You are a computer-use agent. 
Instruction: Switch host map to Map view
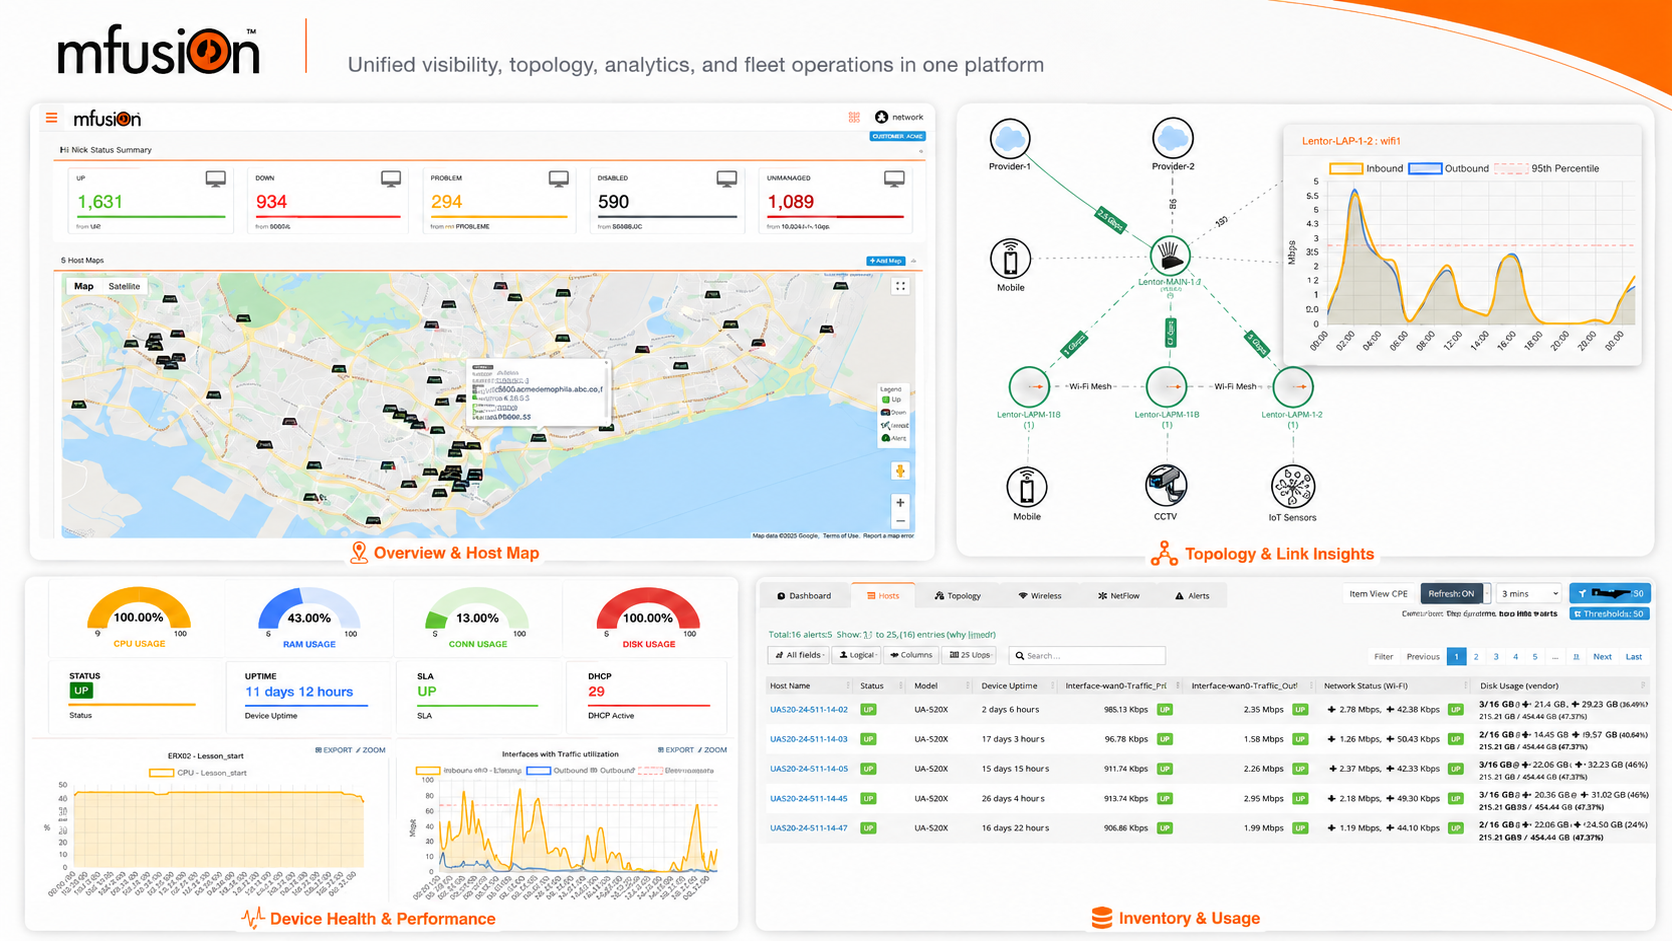(84, 286)
